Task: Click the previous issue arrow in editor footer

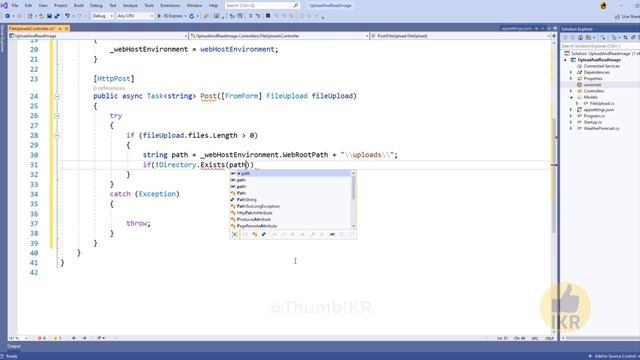Action: (x=74, y=338)
